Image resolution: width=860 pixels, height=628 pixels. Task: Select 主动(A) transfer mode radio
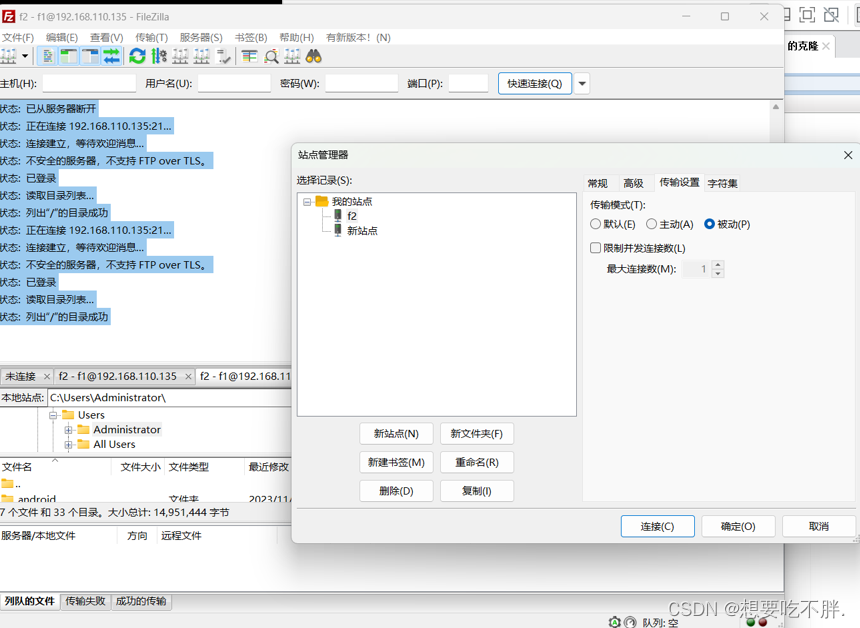[651, 224]
